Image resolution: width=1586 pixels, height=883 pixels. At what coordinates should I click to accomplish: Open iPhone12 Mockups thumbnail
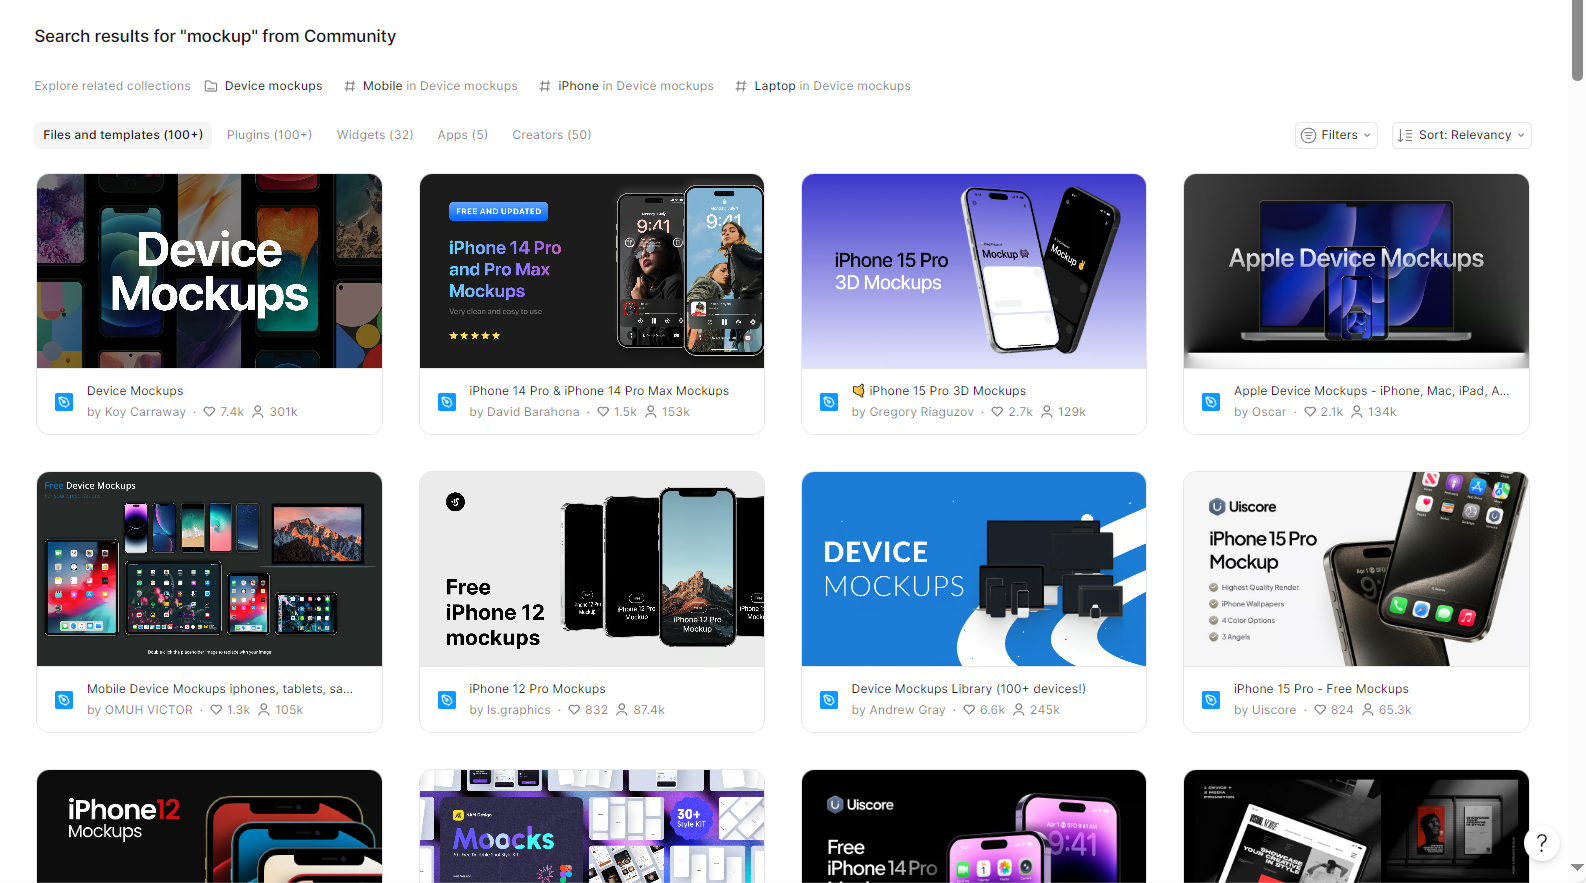(209, 826)
